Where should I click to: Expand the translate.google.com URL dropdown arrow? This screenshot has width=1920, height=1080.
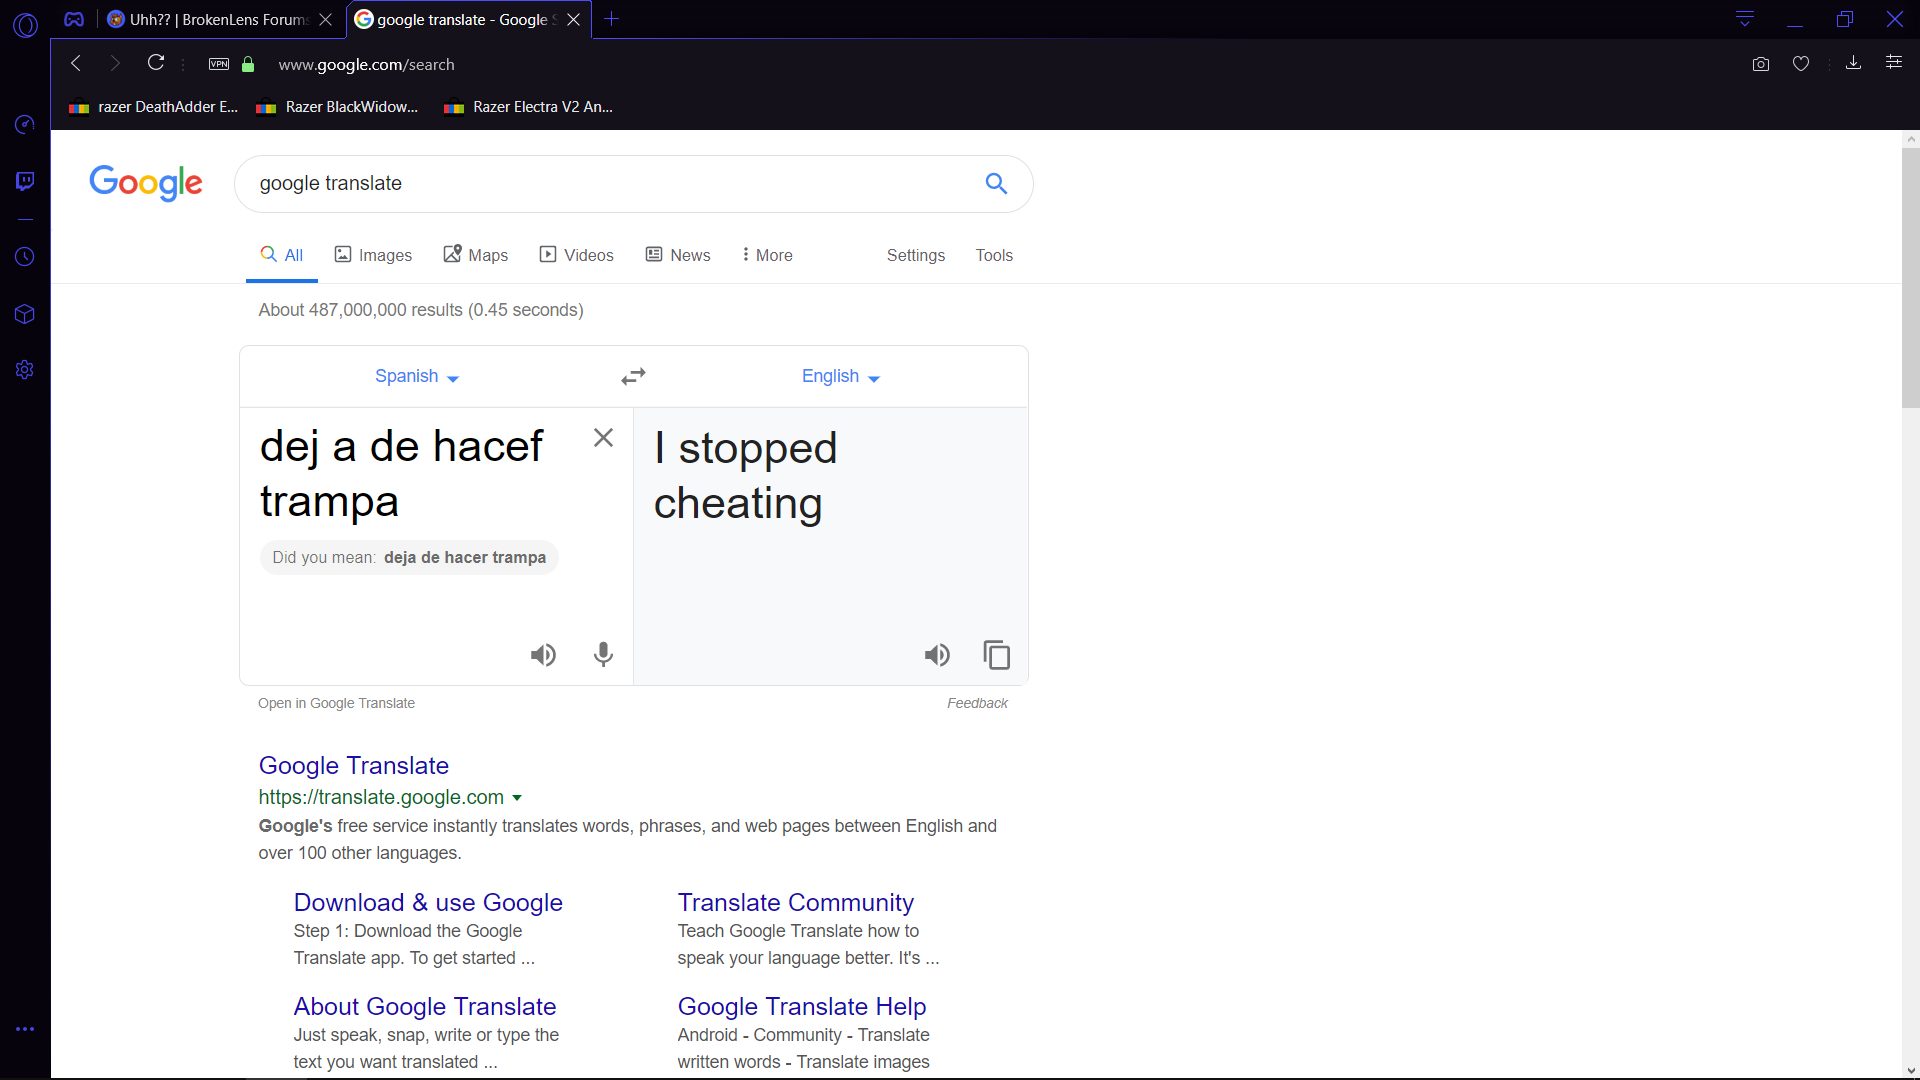(517, 798)
